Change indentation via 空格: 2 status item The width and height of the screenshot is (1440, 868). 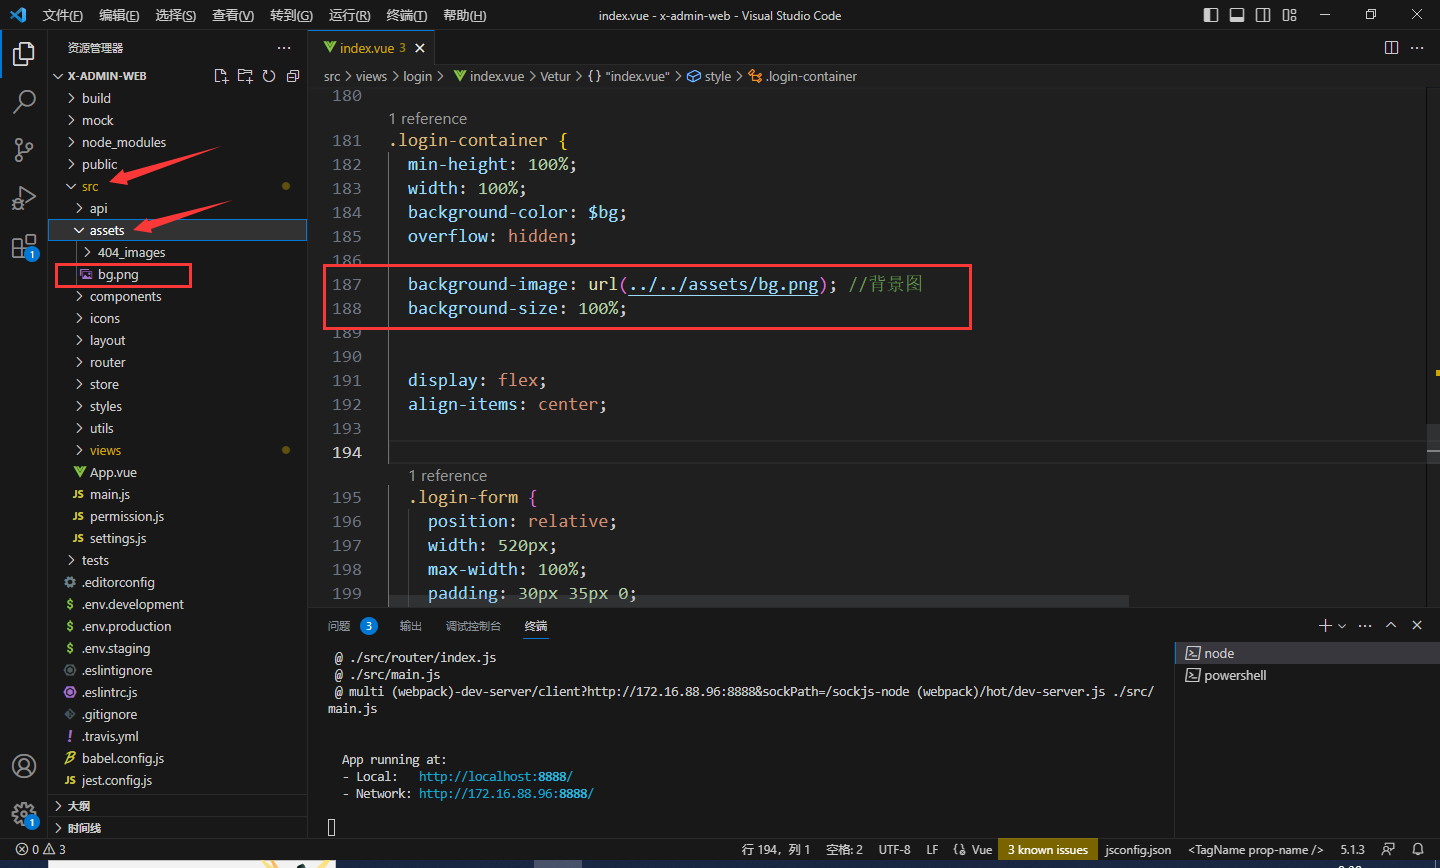[x=844, y=849]
